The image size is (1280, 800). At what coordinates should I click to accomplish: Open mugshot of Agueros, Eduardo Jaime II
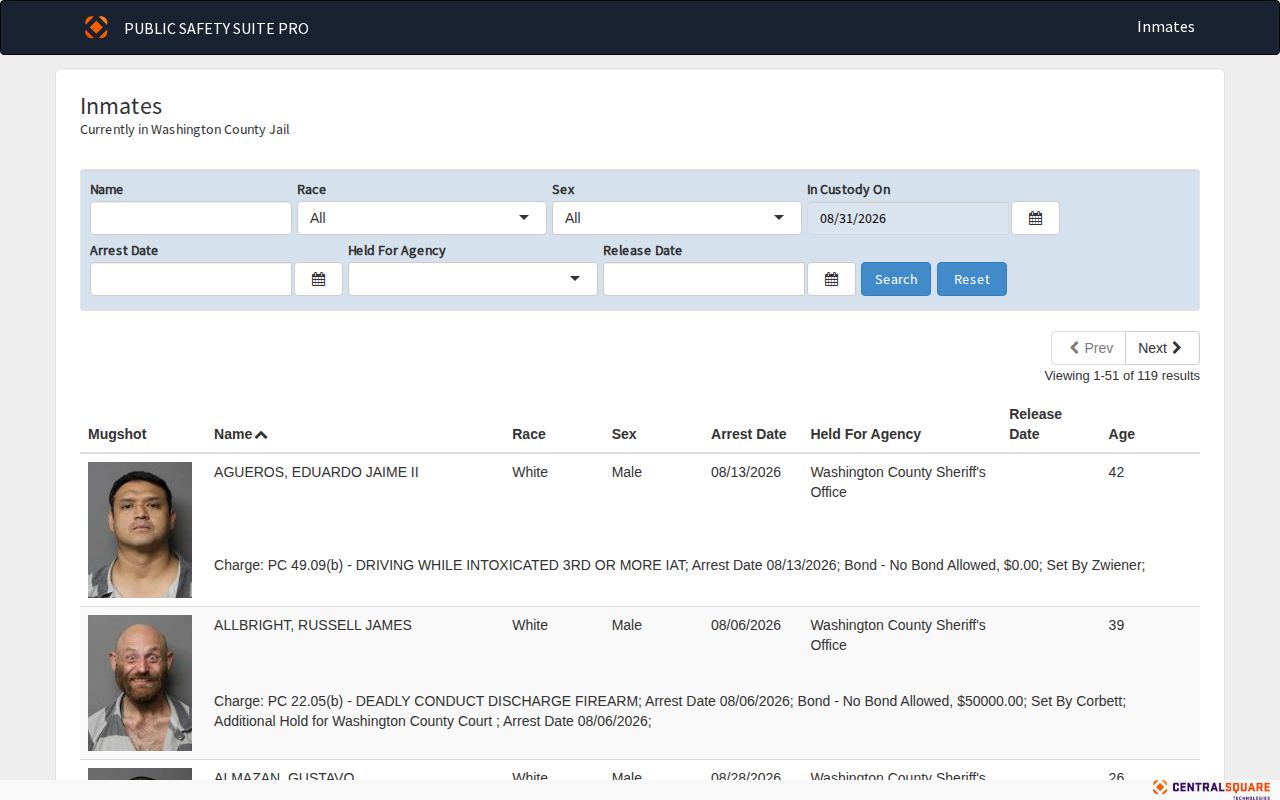(x=140, y=530)
